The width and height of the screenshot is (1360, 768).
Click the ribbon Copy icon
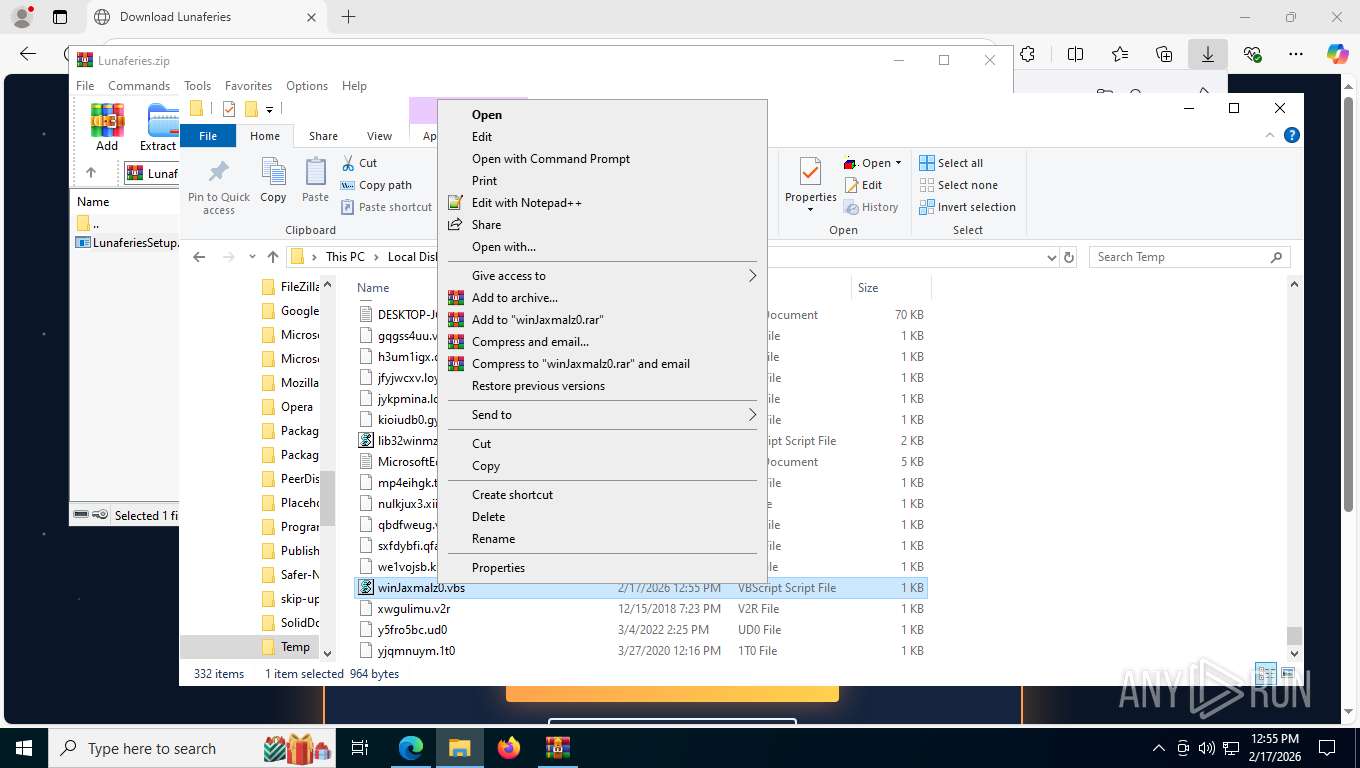coord(273,180)
